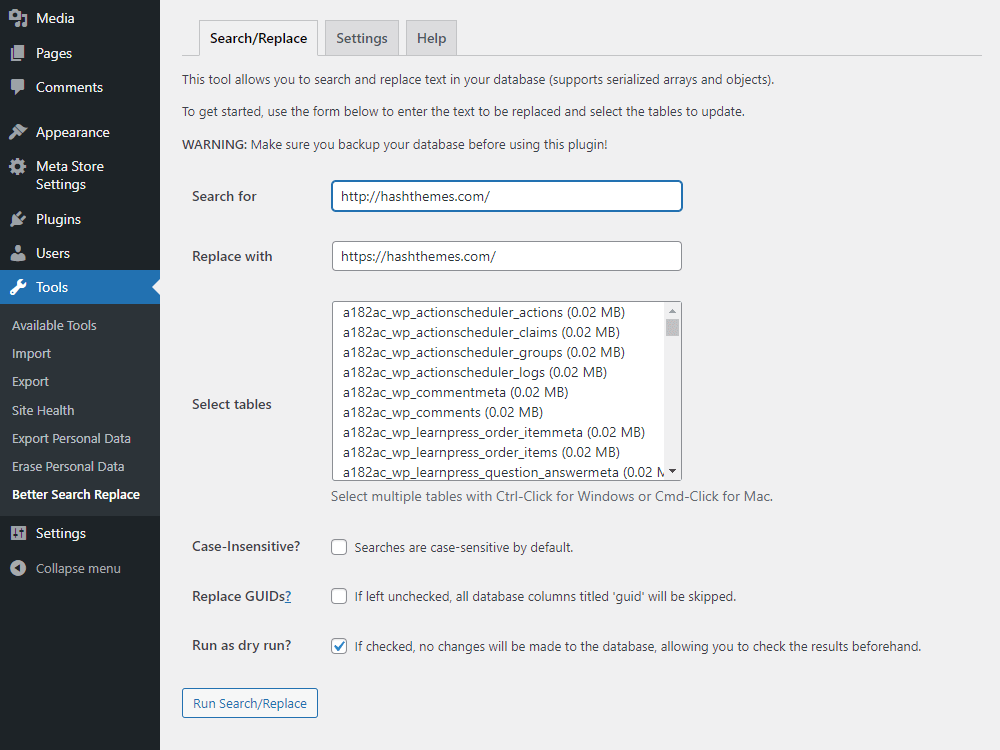Click the Settings sliders icon in sidebar

tap(18, 533)
